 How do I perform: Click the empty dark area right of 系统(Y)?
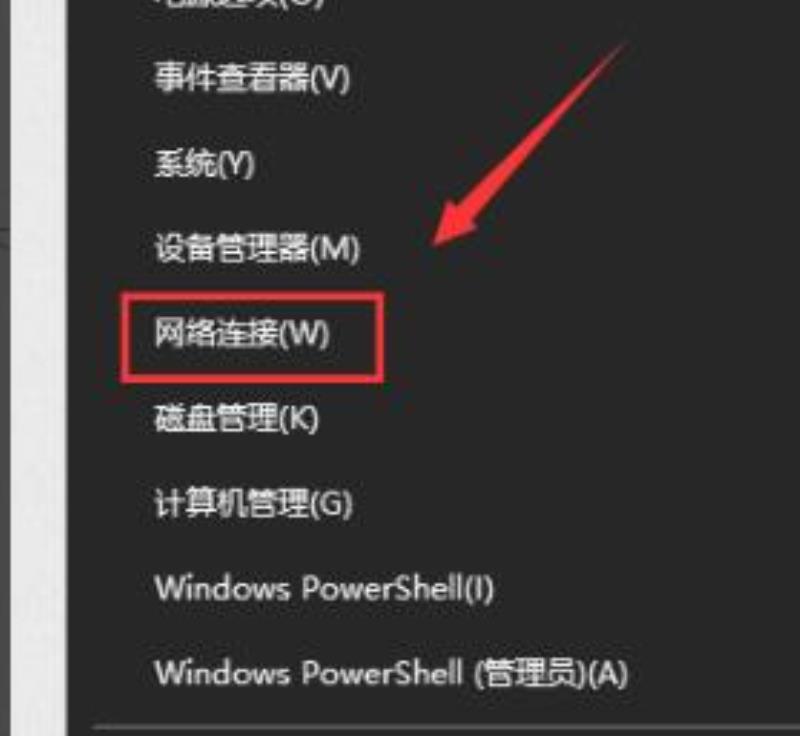click(357, 164)
